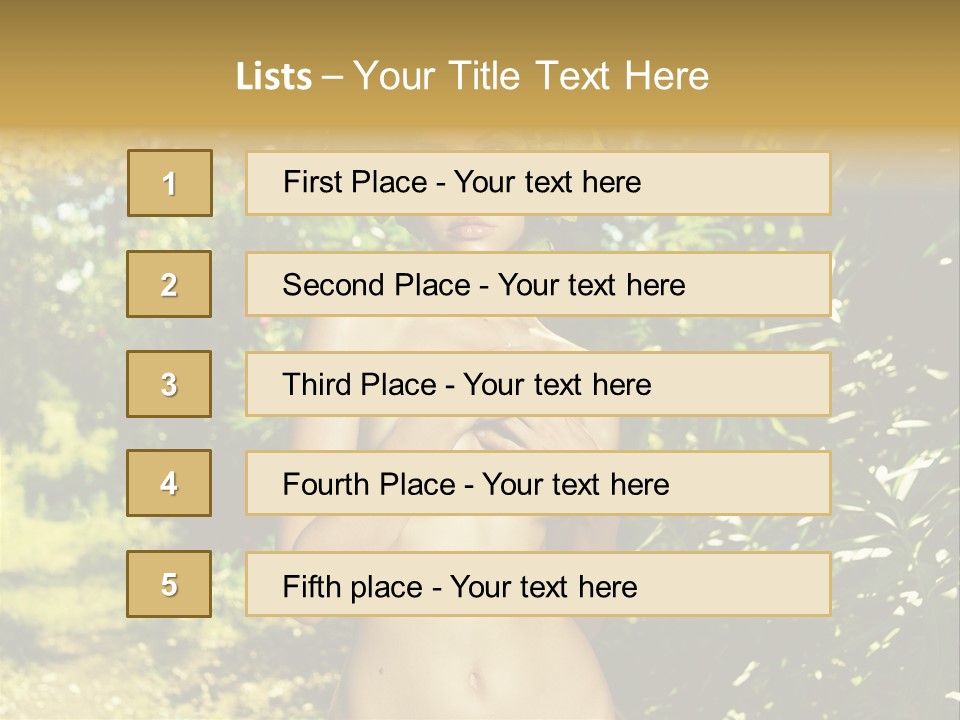Click the bold word "Lists" in the title
960x720 pixels.
coord(273,77)
